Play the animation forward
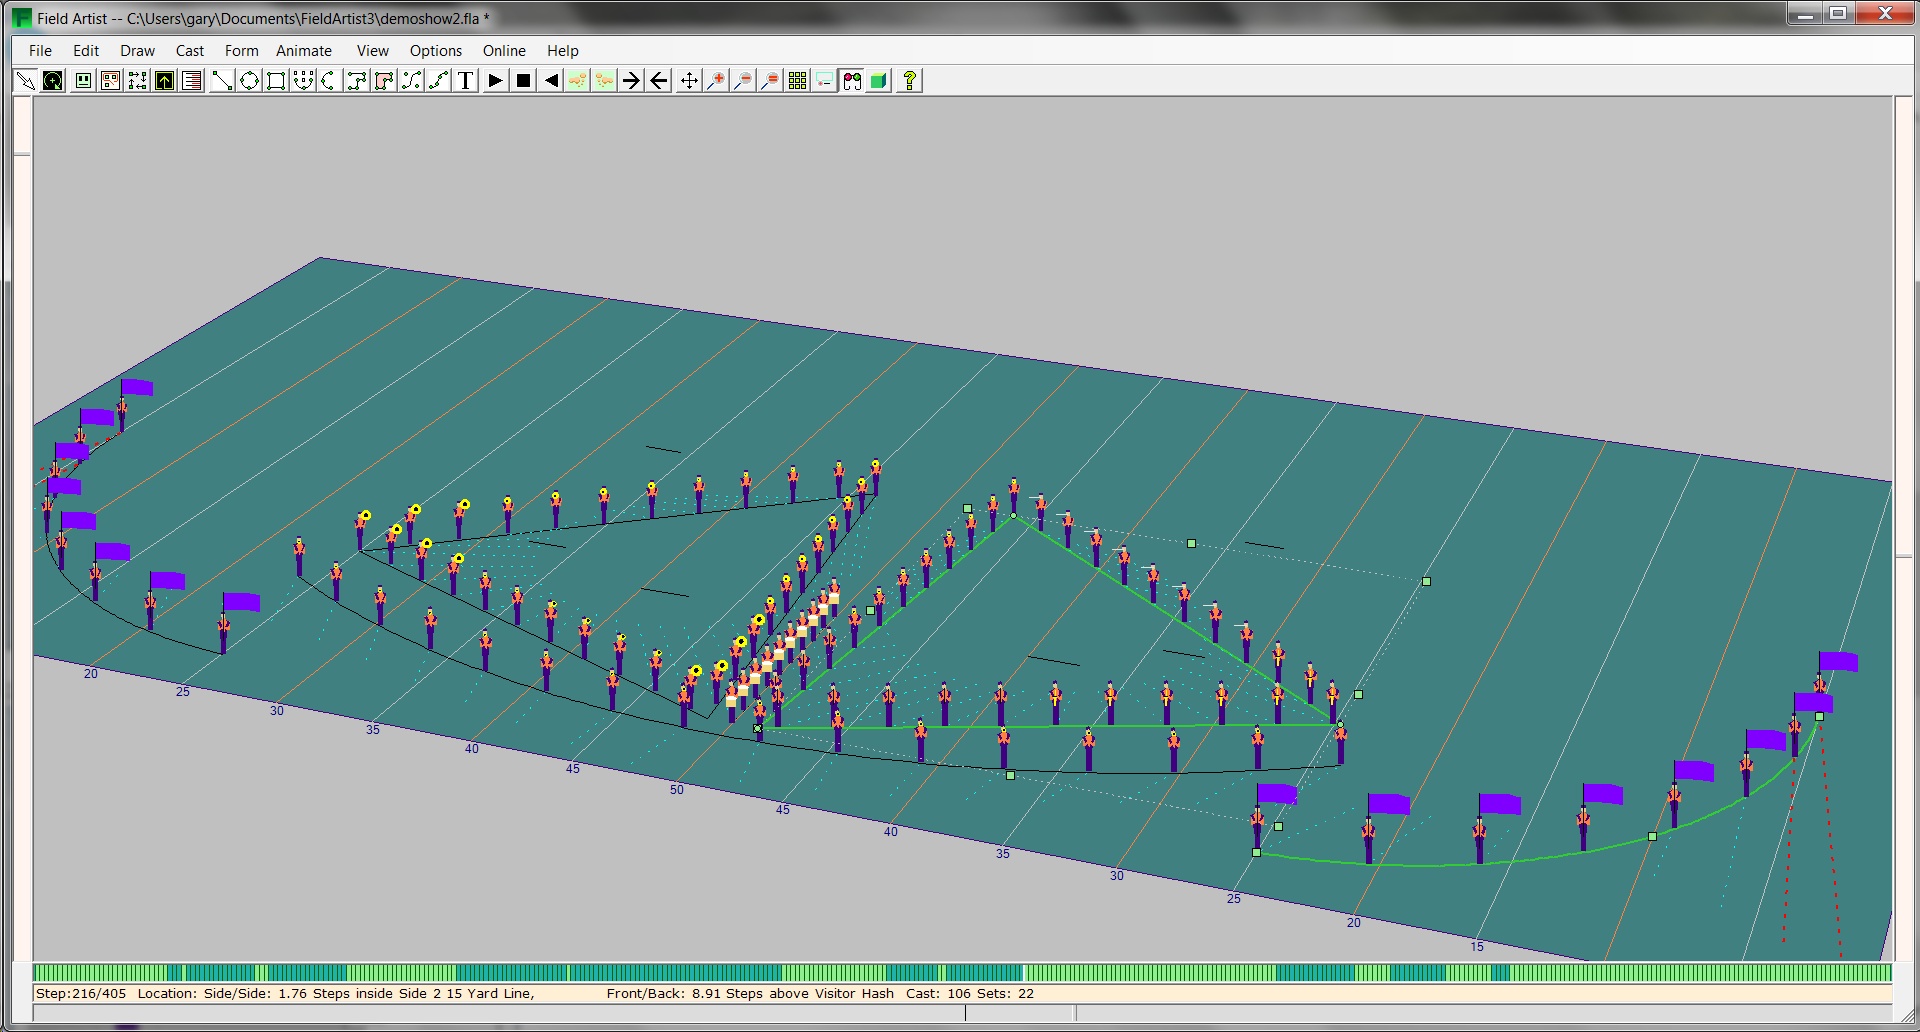Screen dimensions: 1920x1032 [x=495, y=81]
